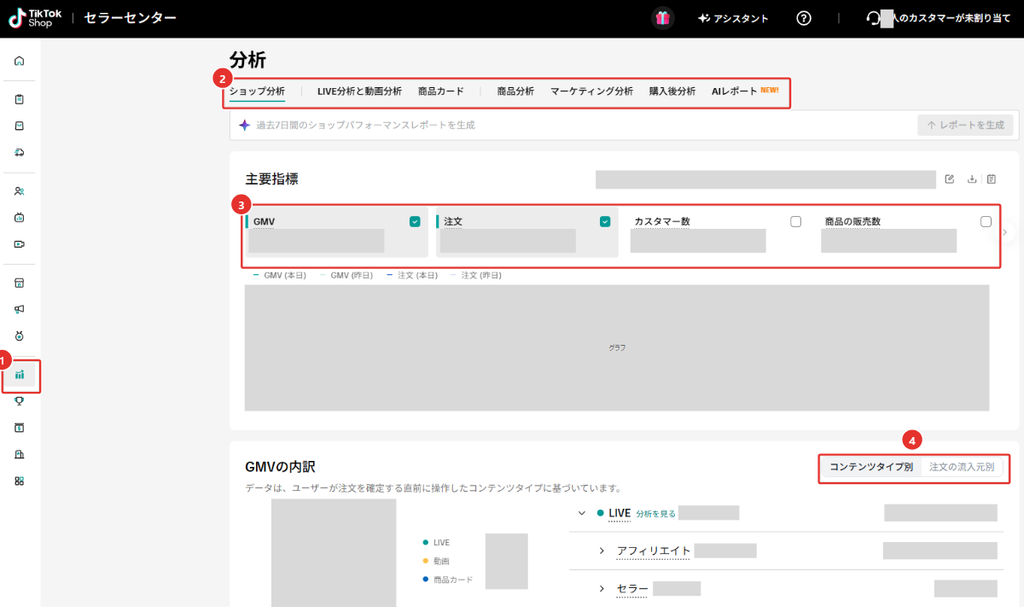Click the sparkle icon in report input
This screenshot has height=607, width=1024.
tap(244, 125)
